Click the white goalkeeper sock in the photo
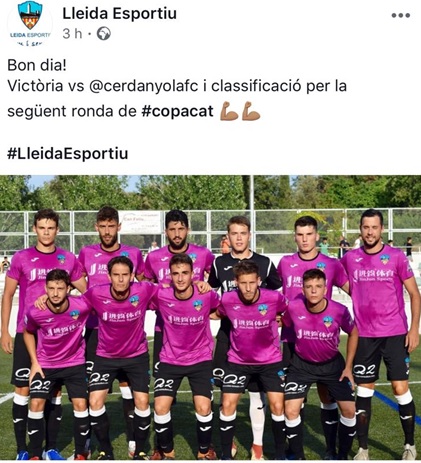421x463 pixels. (x=257, y=418)
